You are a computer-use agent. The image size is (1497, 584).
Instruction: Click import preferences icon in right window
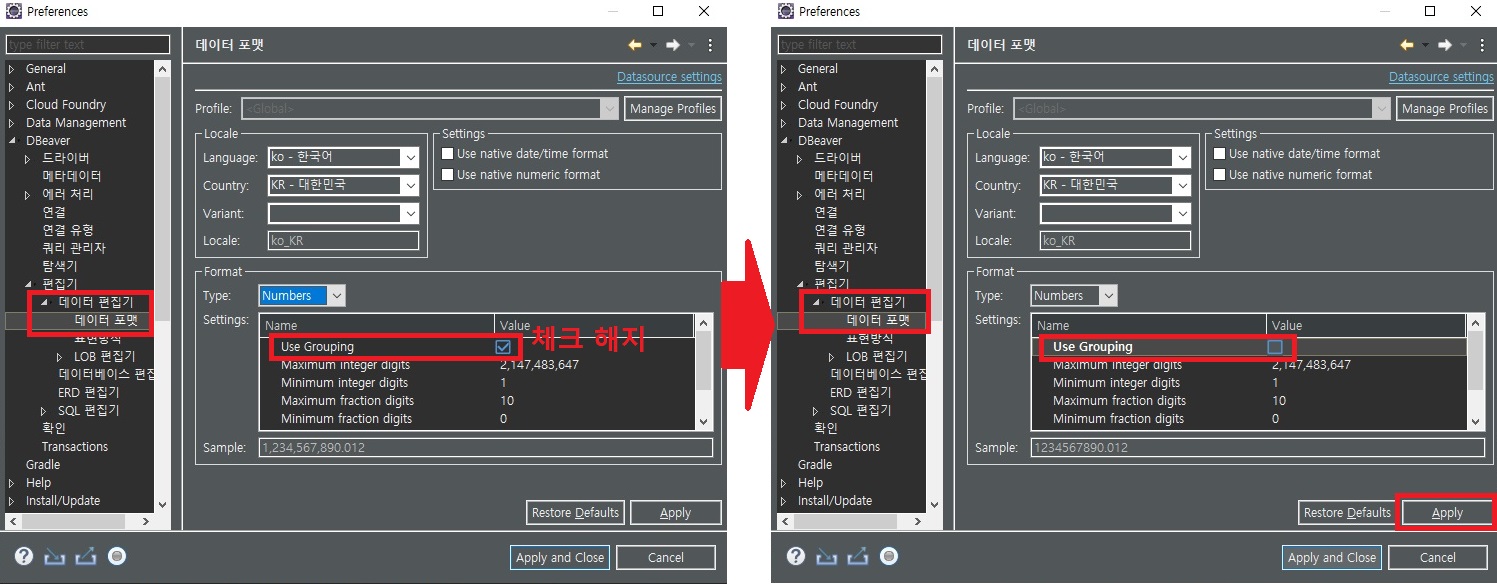coord(826,557)
